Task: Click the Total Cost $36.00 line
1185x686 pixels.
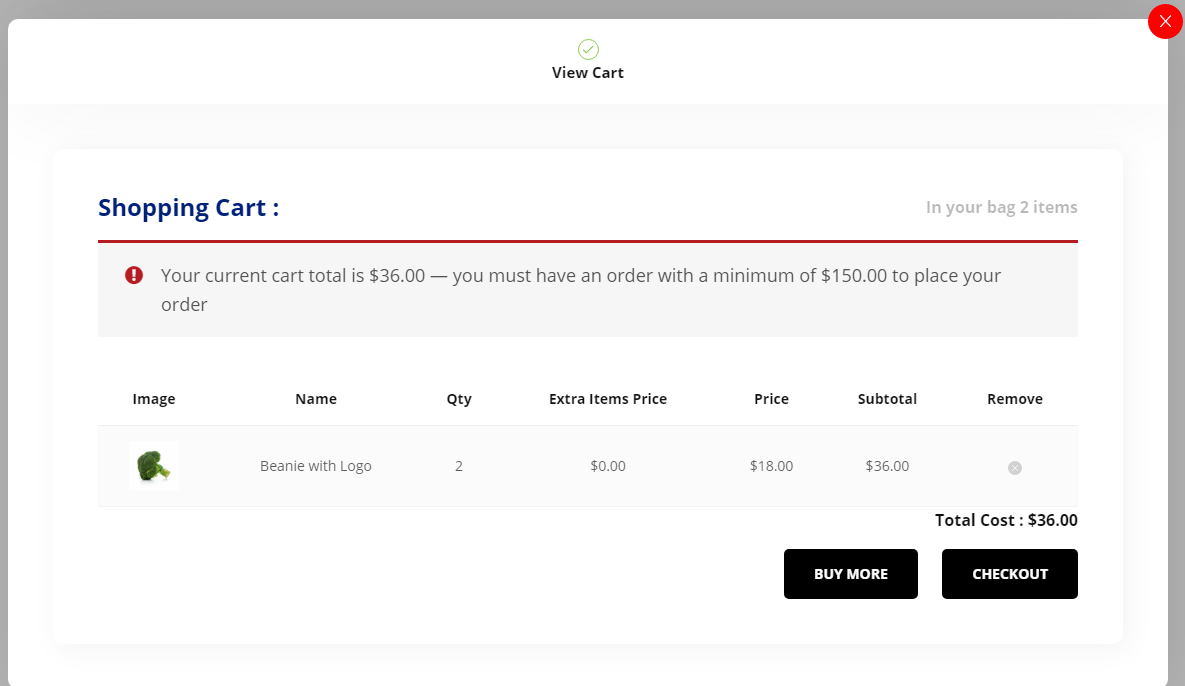Action: point(1006,520)
